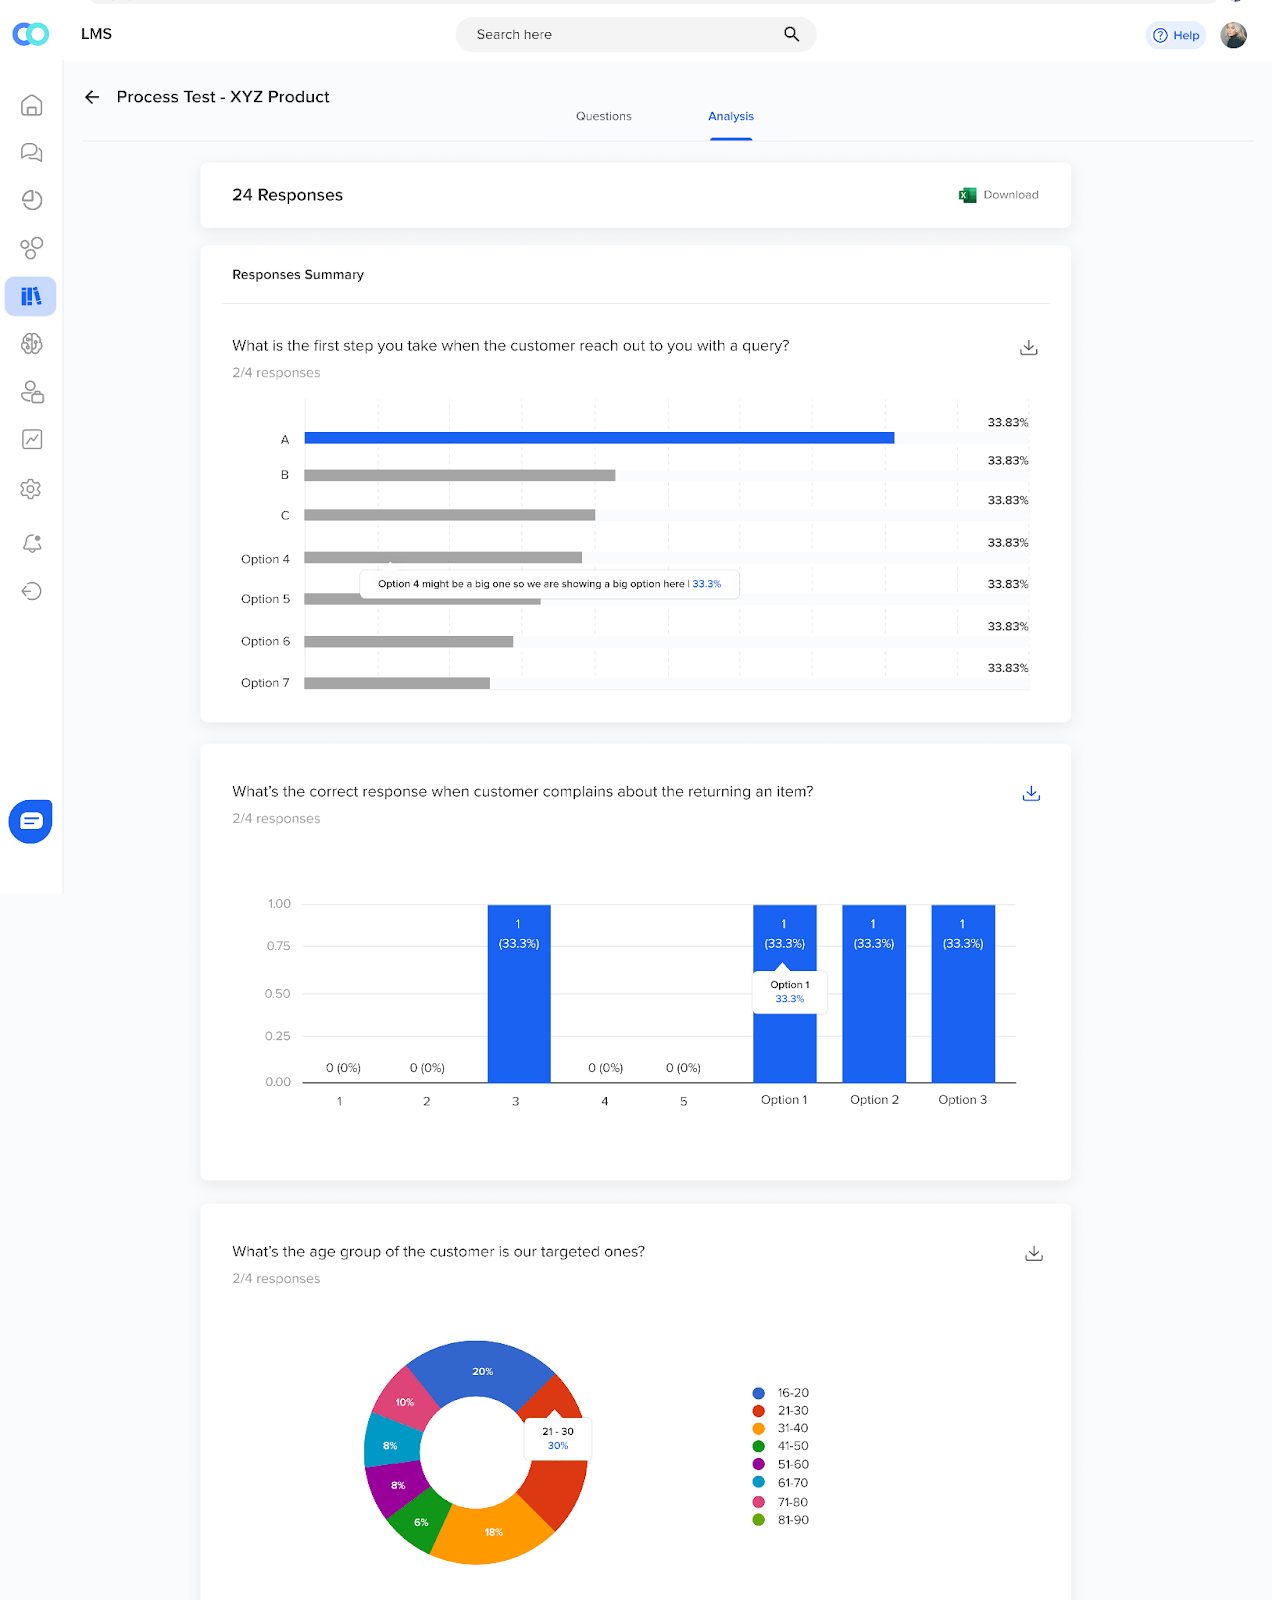This screenshot has height=1600, width=1272.
Task: Open the user profile avatar
Action: click(1234, 35)
